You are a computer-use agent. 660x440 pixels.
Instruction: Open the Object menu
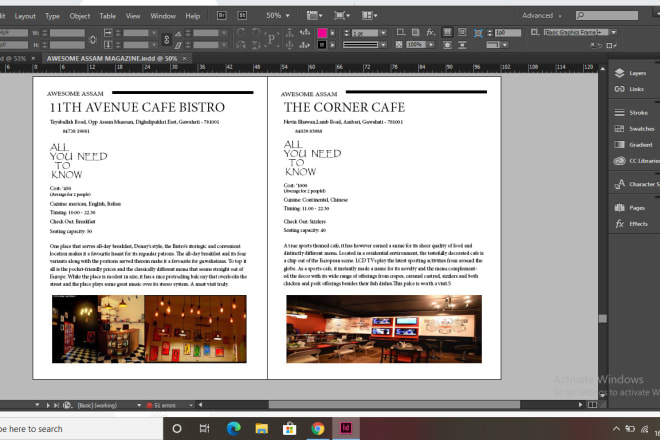click(80, 16)
